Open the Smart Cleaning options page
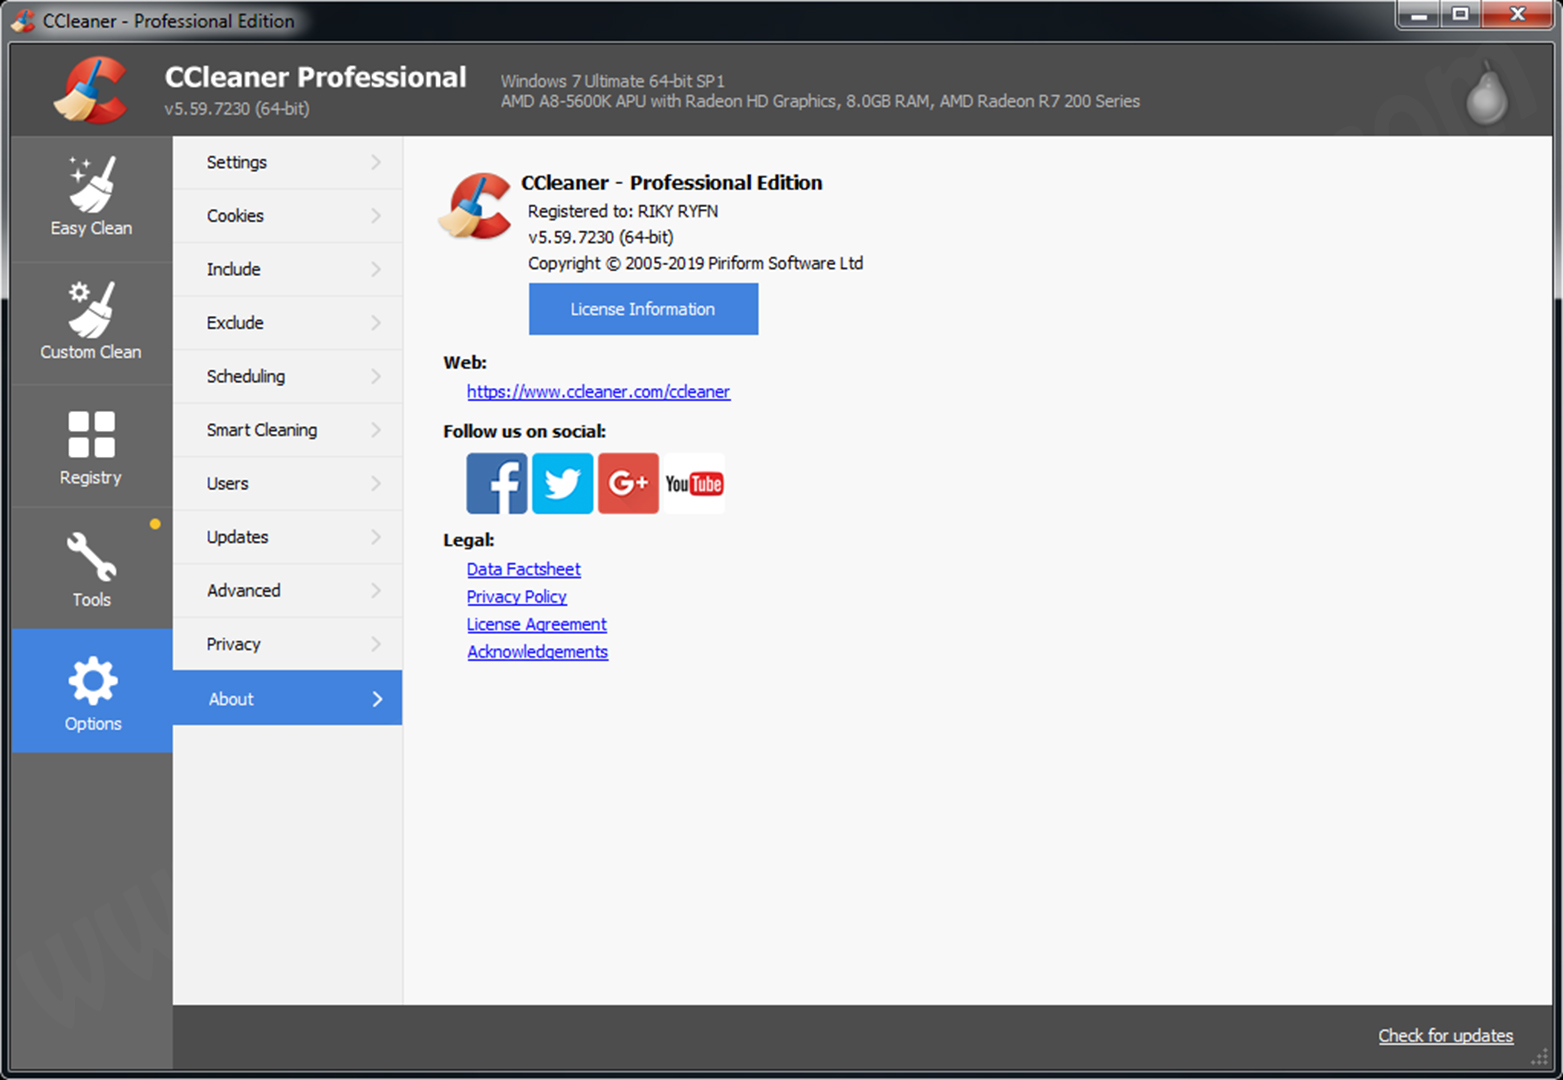This screenshot has width=1563, height=1080. tap(288, 430)
